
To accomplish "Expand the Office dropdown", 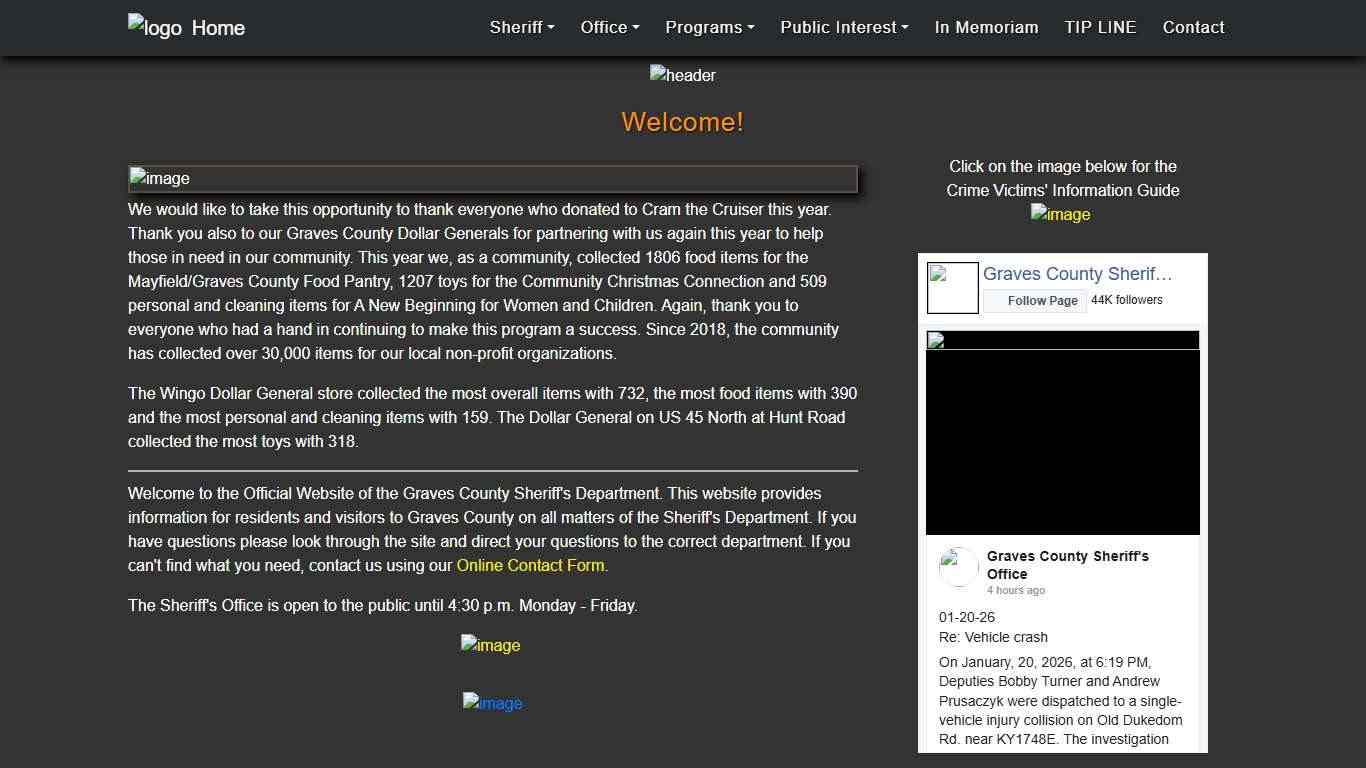I will coord(609,27).
